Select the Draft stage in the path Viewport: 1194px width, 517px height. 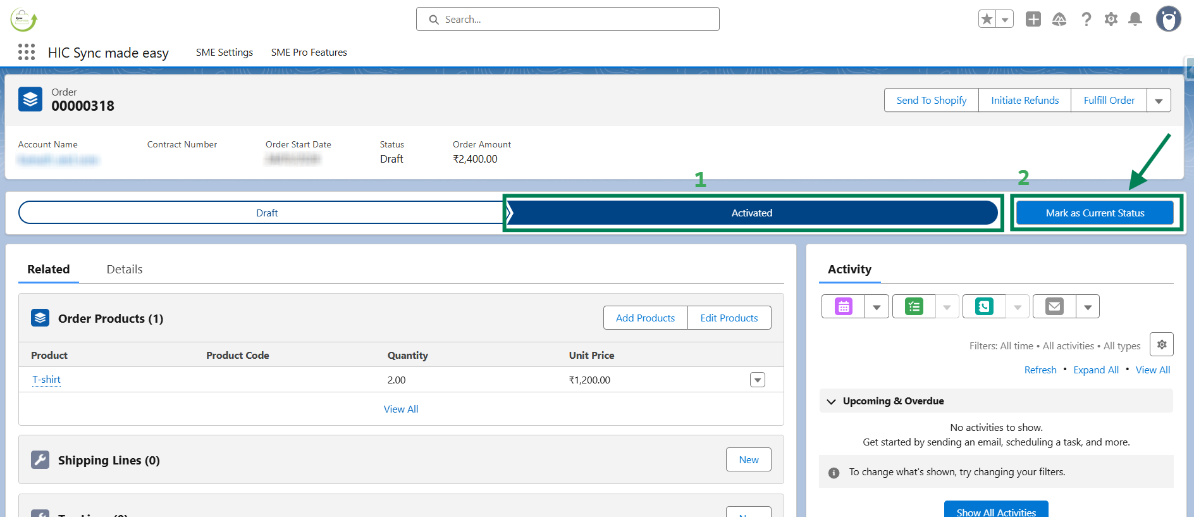coord(265,213)
